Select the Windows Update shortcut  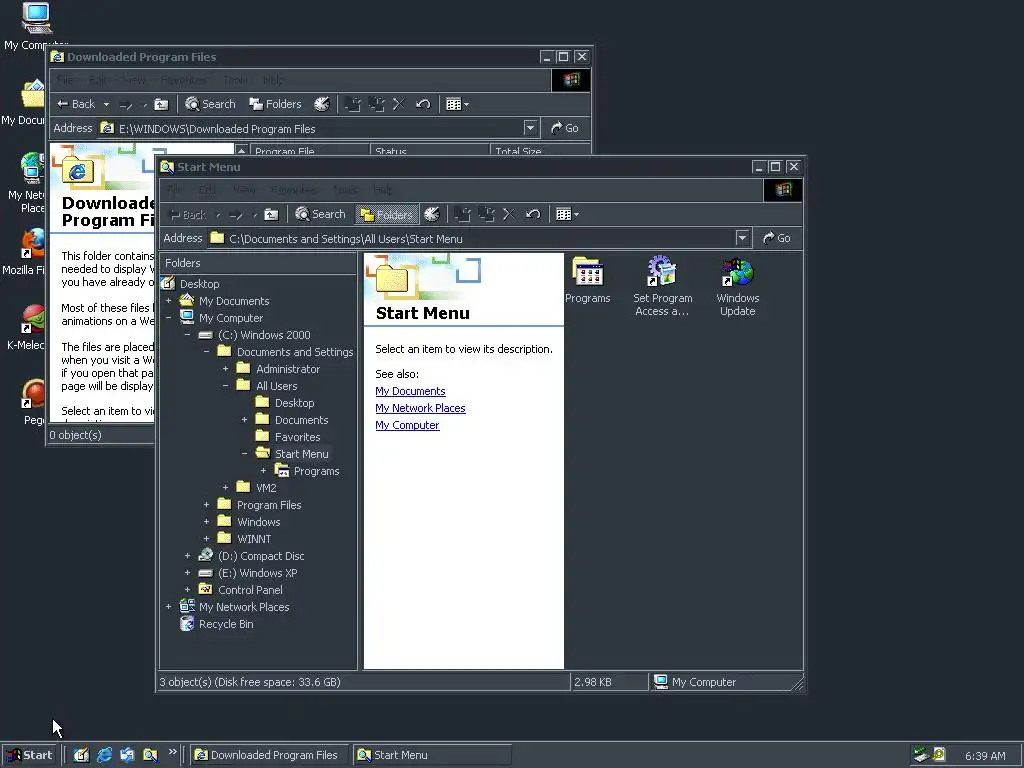click(737, 287)
